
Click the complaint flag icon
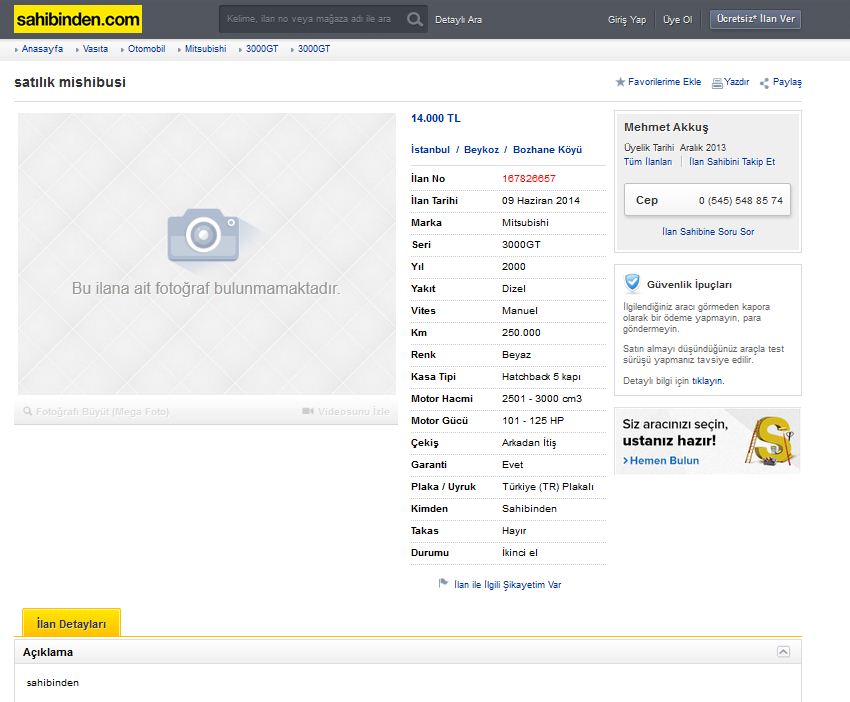tap(443, 583)
